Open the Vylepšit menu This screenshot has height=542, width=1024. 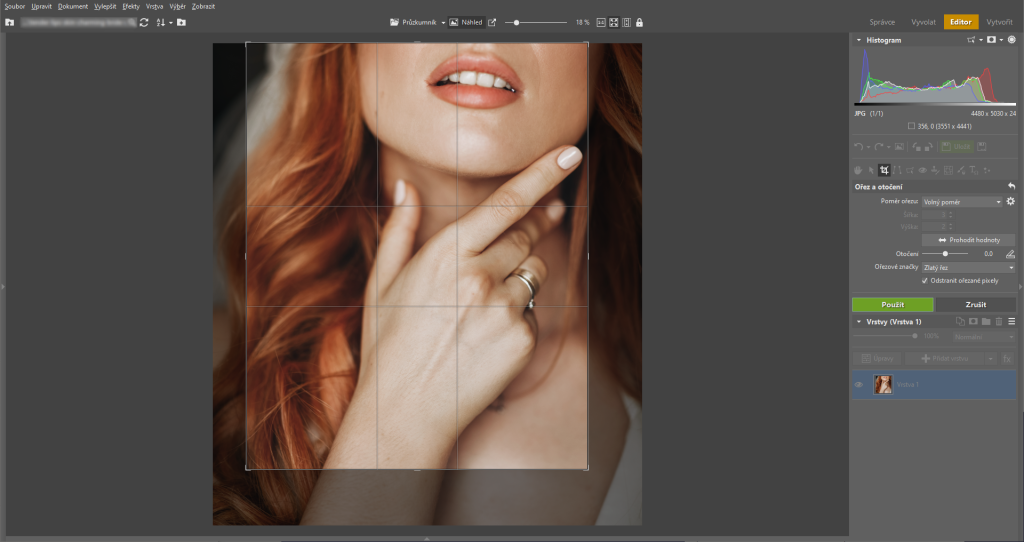click(105, 7)
